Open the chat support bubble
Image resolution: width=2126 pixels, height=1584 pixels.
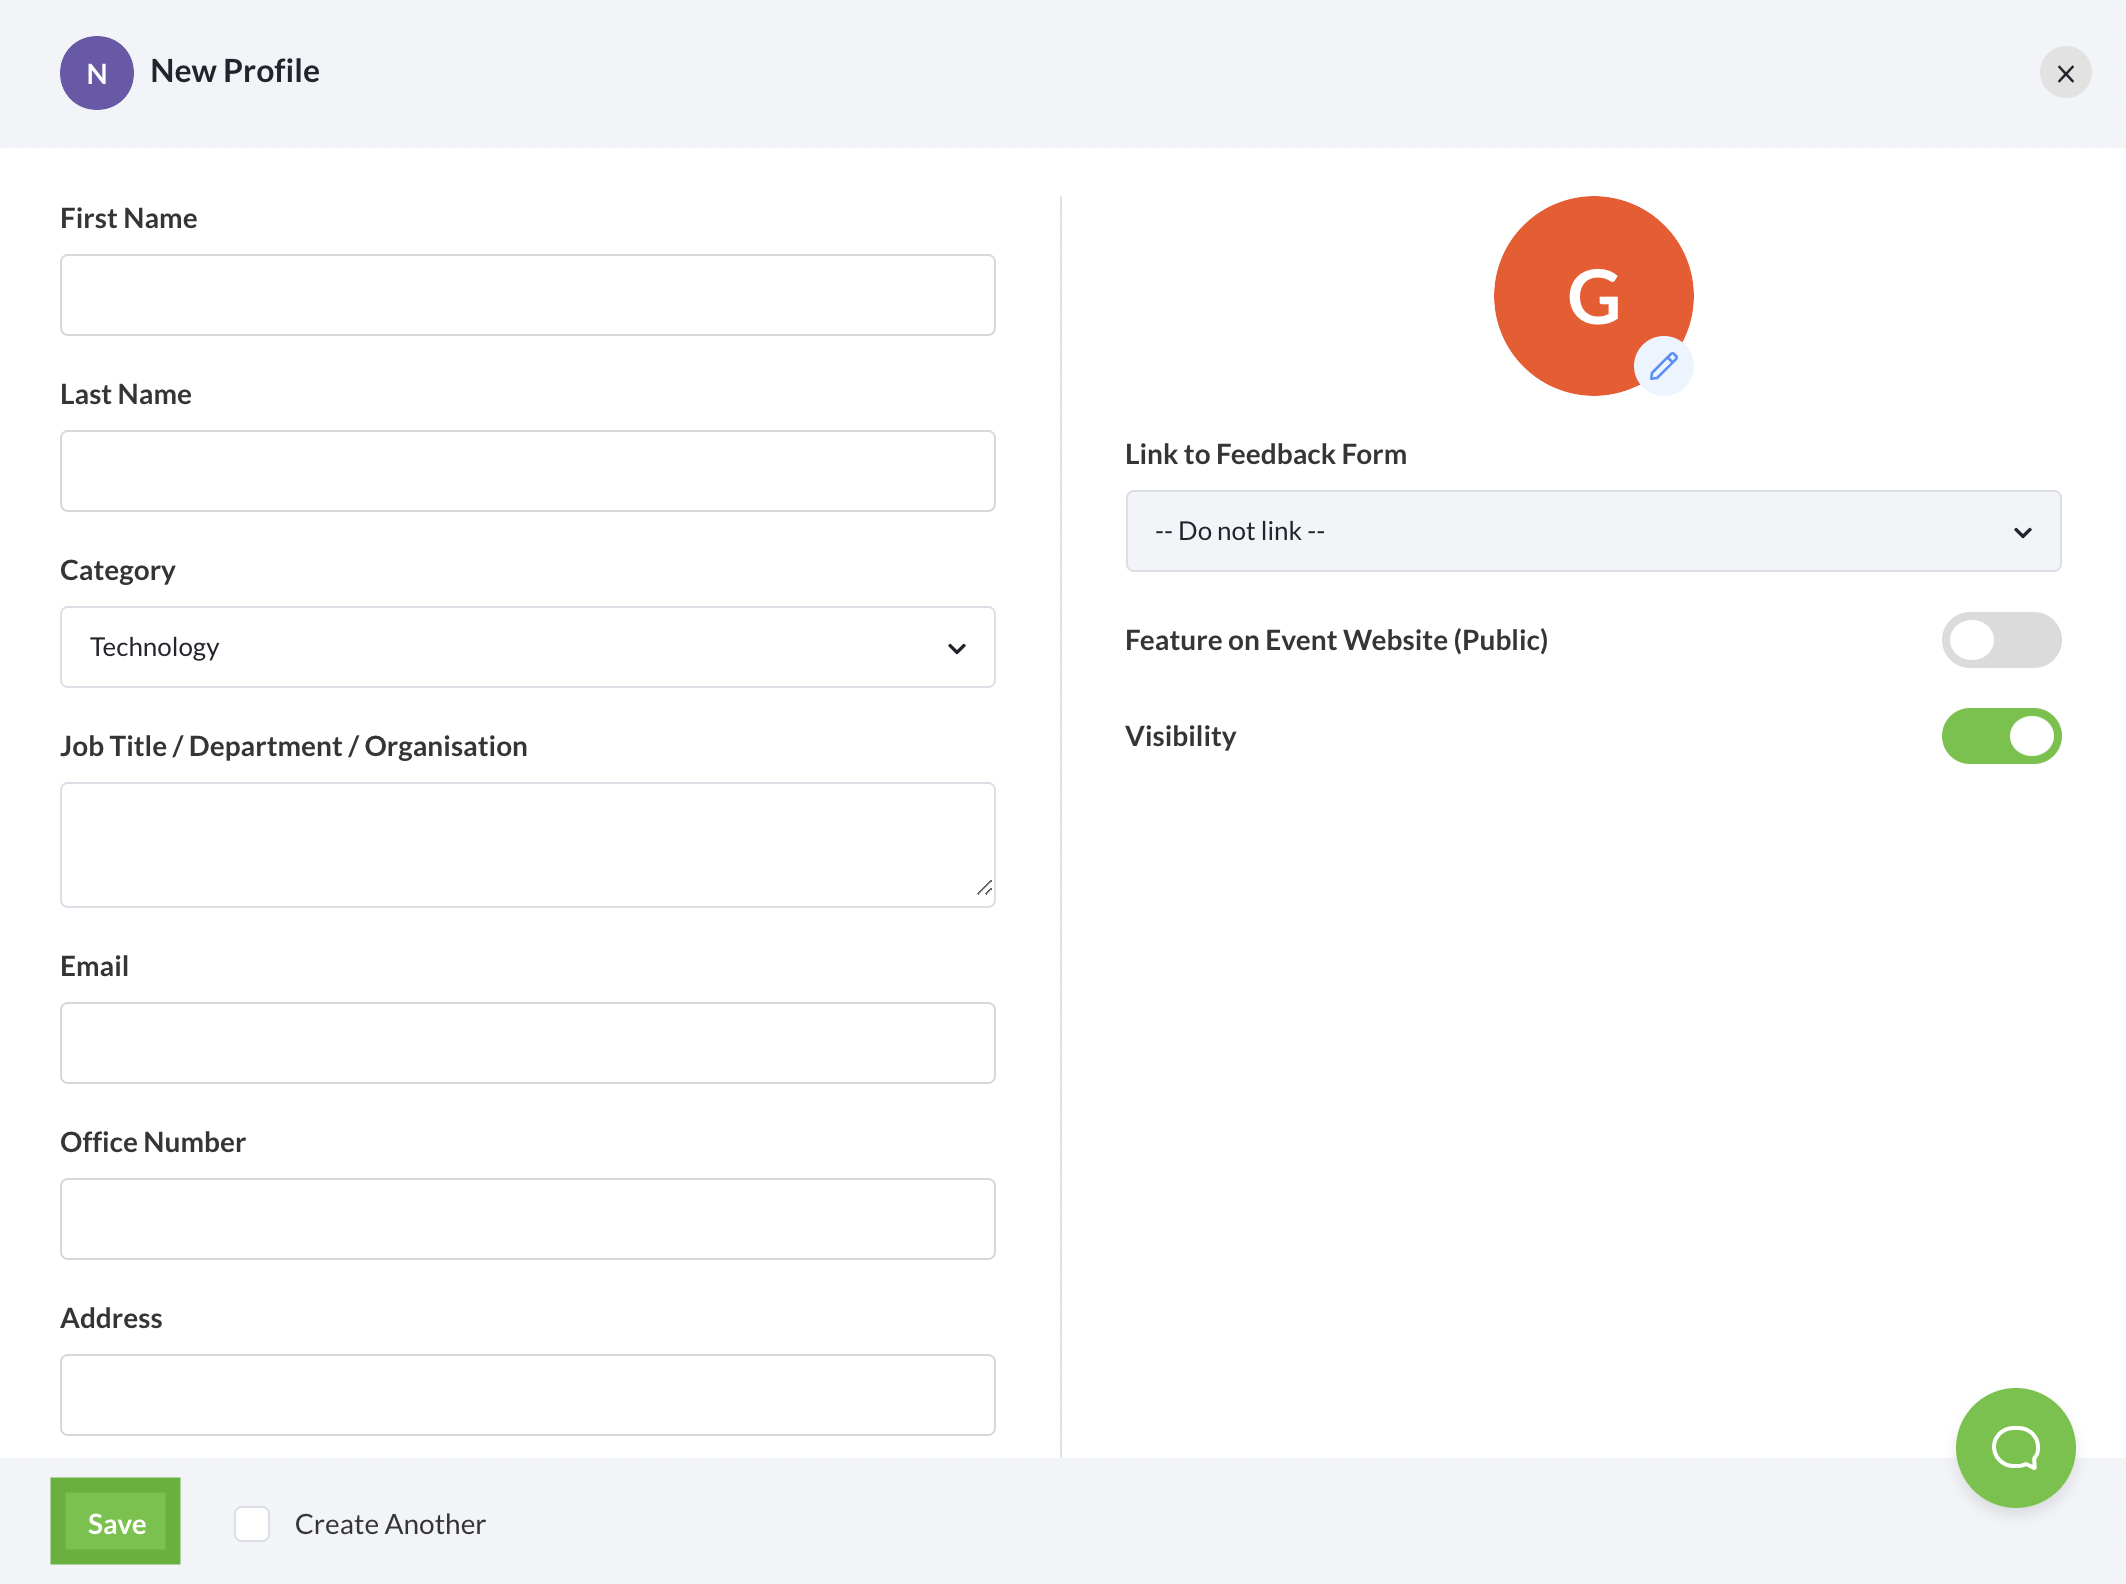[x=2015, y=1447]
